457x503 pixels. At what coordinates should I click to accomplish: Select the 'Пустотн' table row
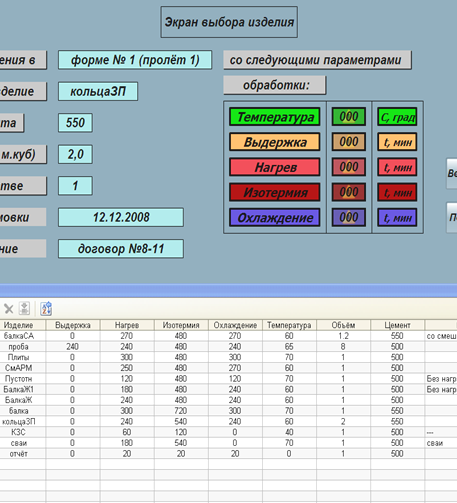(x=228, y=379)
